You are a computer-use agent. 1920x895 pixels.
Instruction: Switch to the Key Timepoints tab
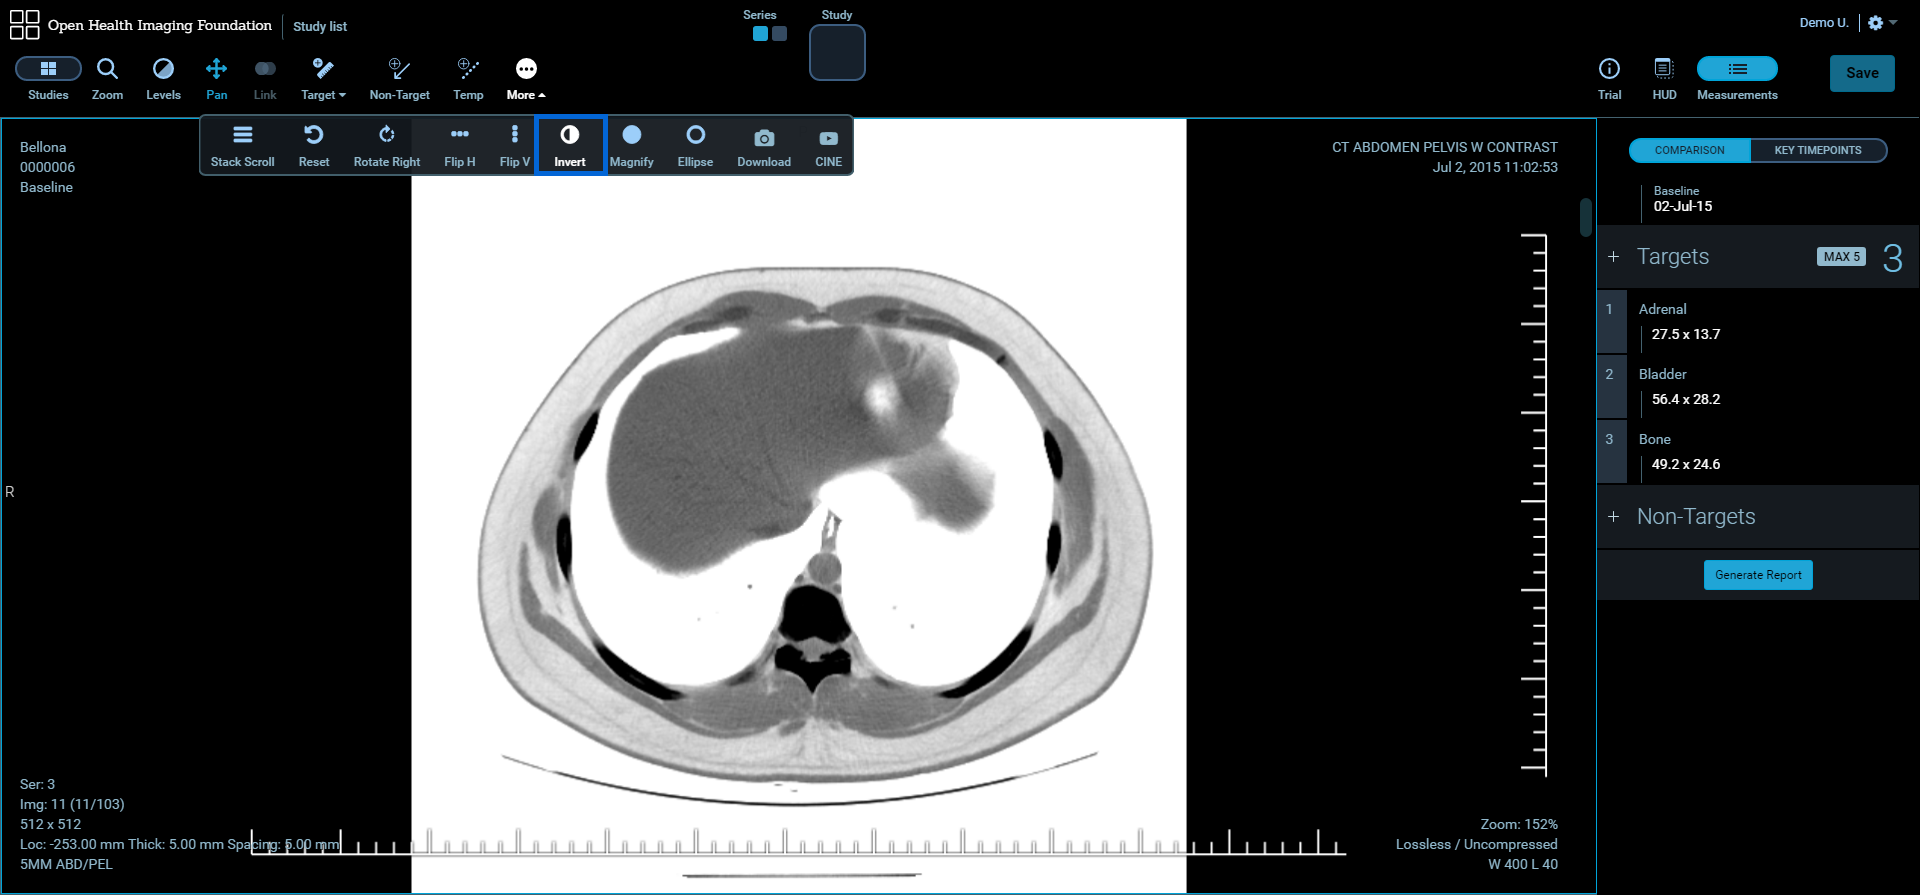pyautogui.click(x=1817, y=150)
